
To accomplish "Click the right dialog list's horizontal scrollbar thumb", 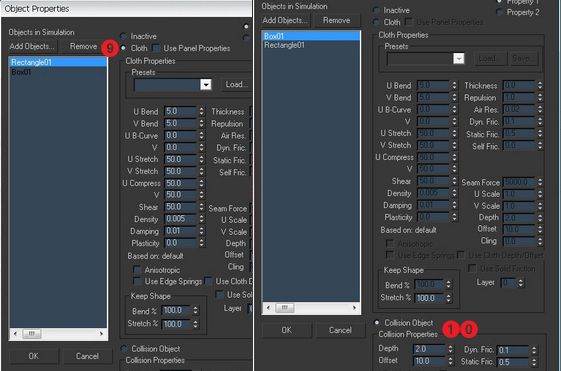I will click(285, 308).
